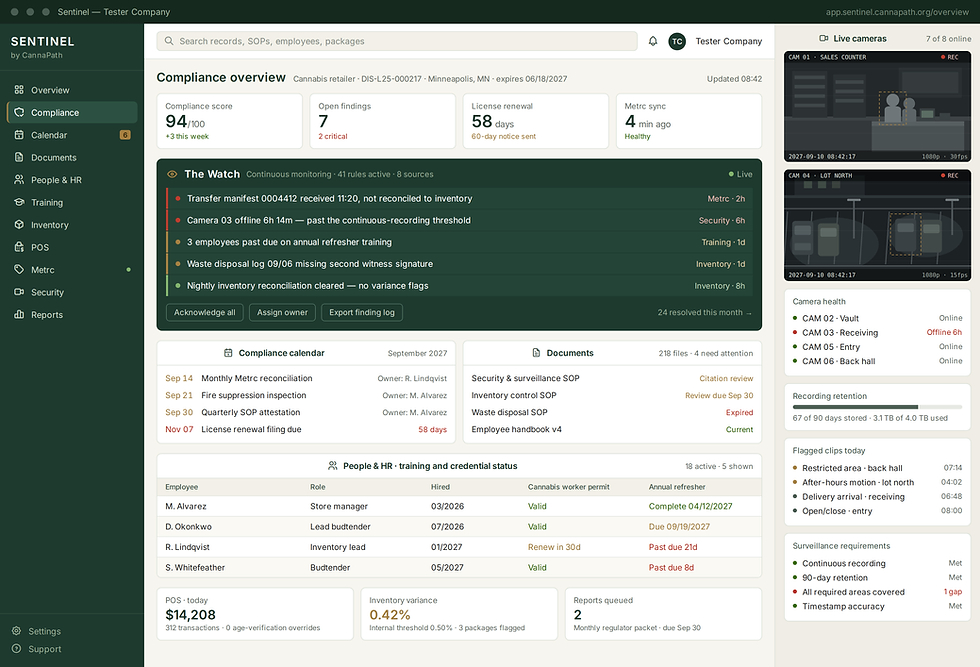Click the Overview grid icon in sidebar
Image resolution: width=980 pixels, height=667 pixels.
(19, 89)
